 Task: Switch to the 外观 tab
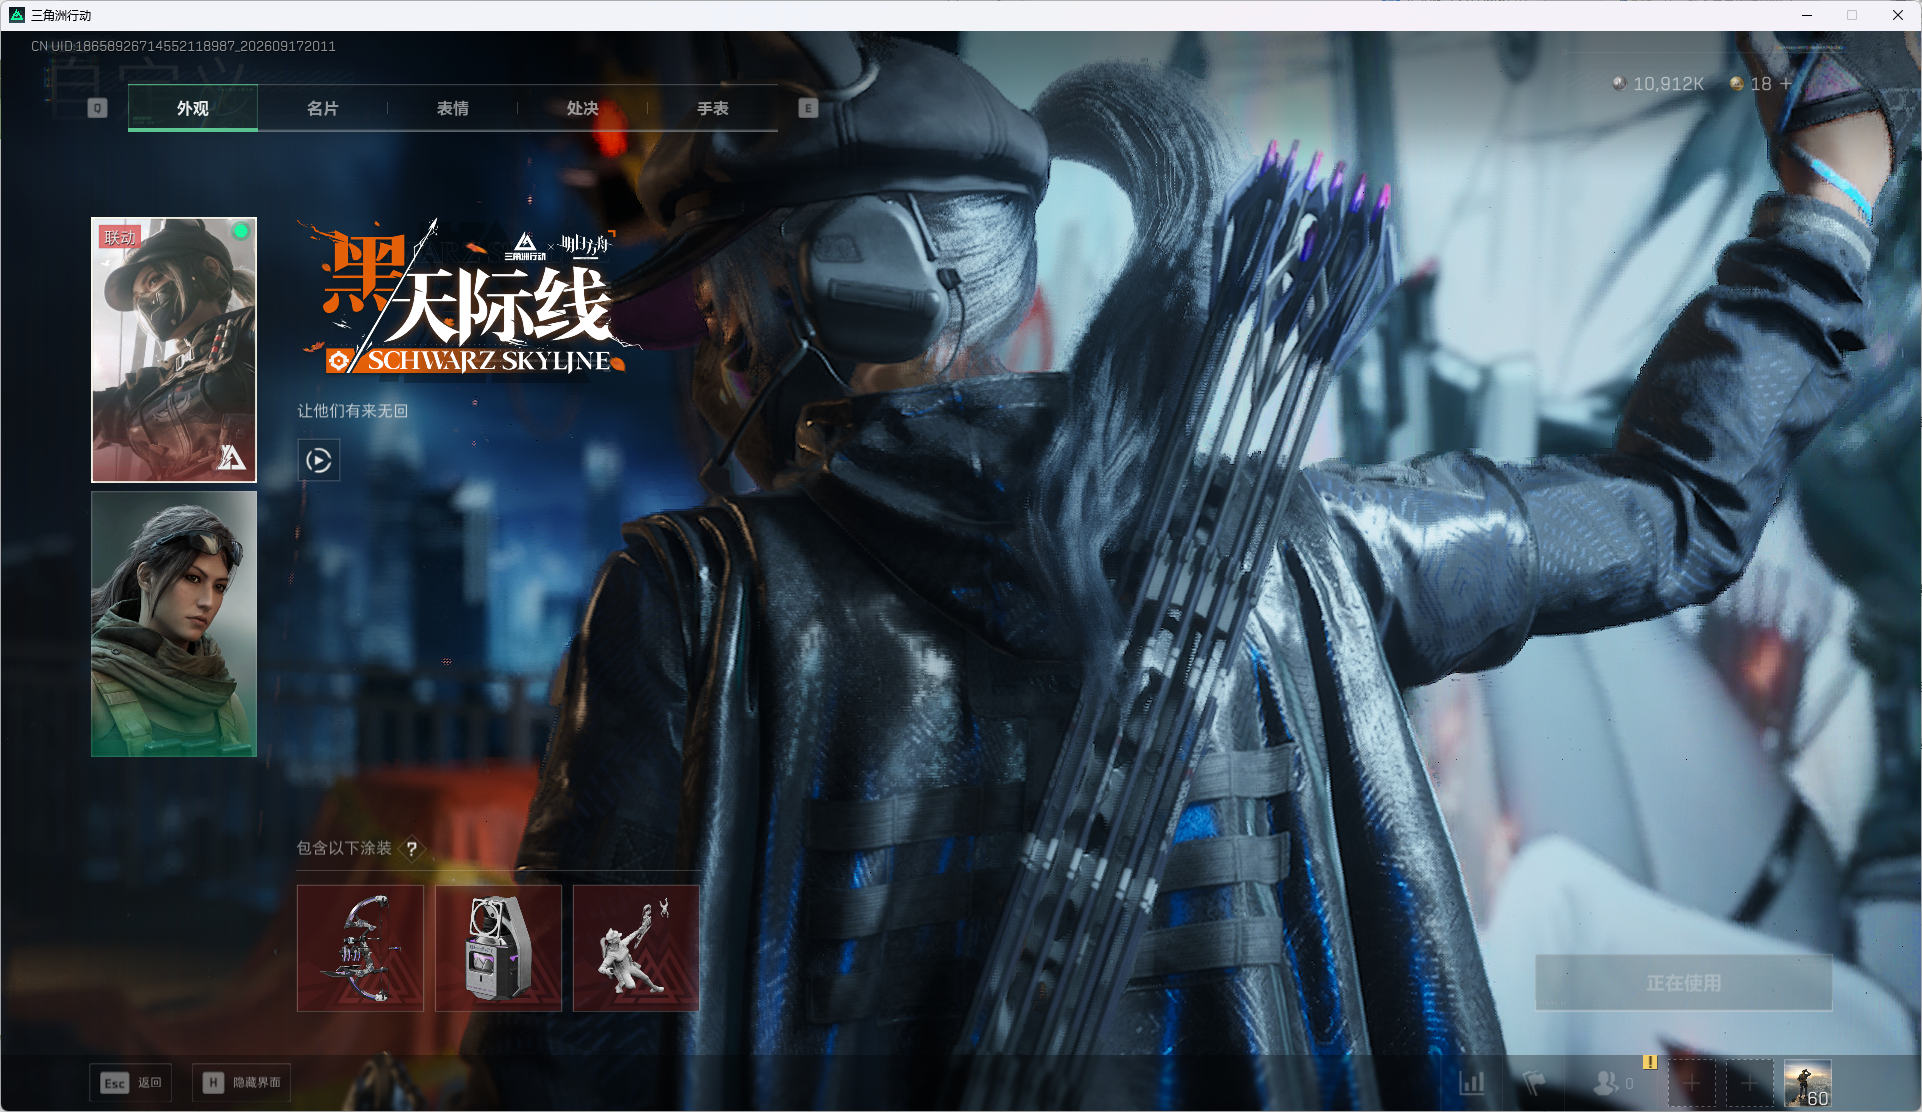click(193, 108)
